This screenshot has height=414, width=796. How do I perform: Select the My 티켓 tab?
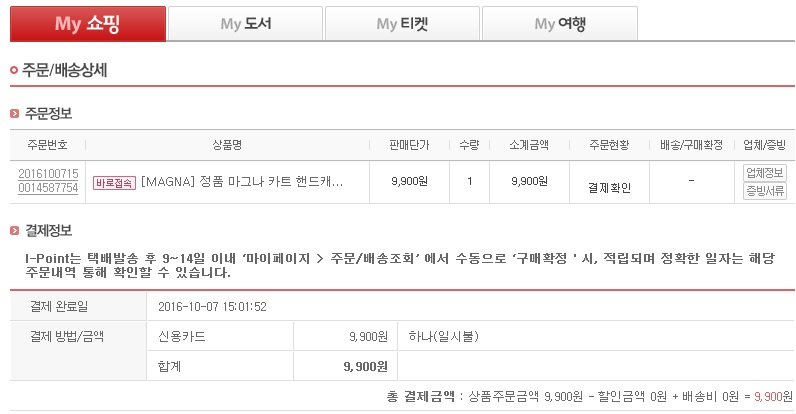tap(402, 23)
